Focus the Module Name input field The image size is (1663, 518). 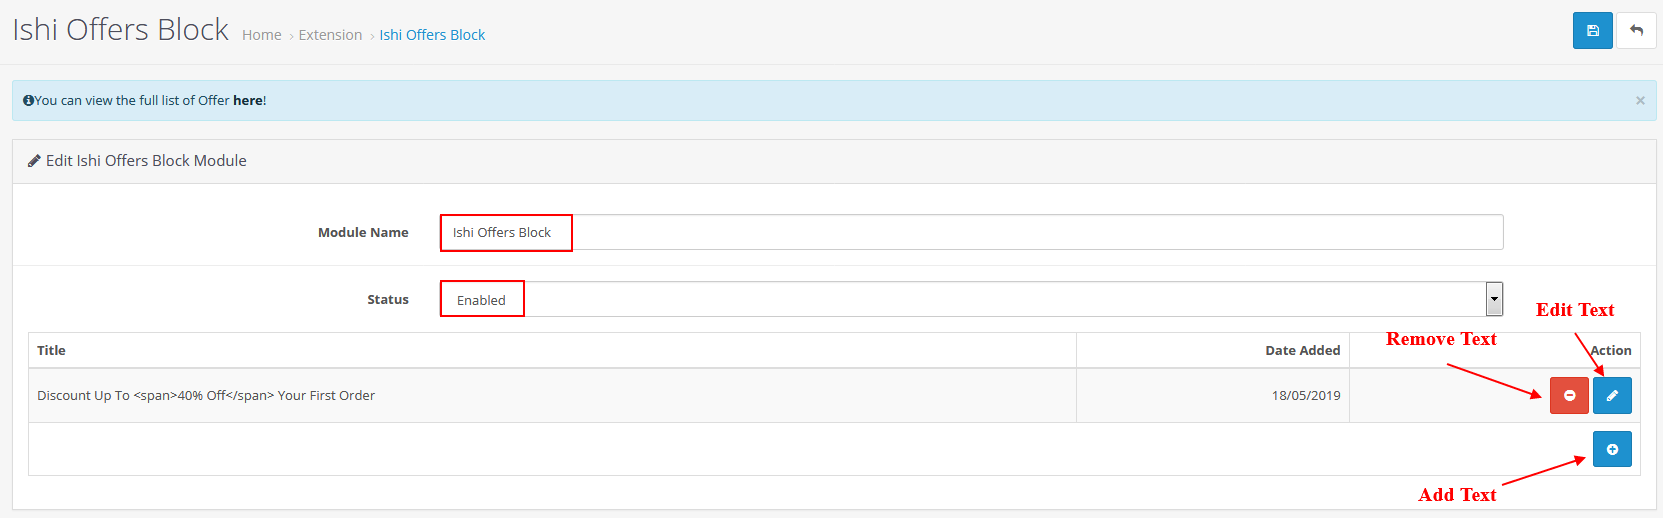point(971,232)
